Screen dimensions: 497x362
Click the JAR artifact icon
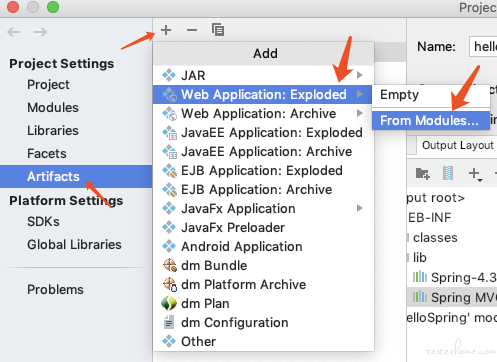click(x=169, y=75)
